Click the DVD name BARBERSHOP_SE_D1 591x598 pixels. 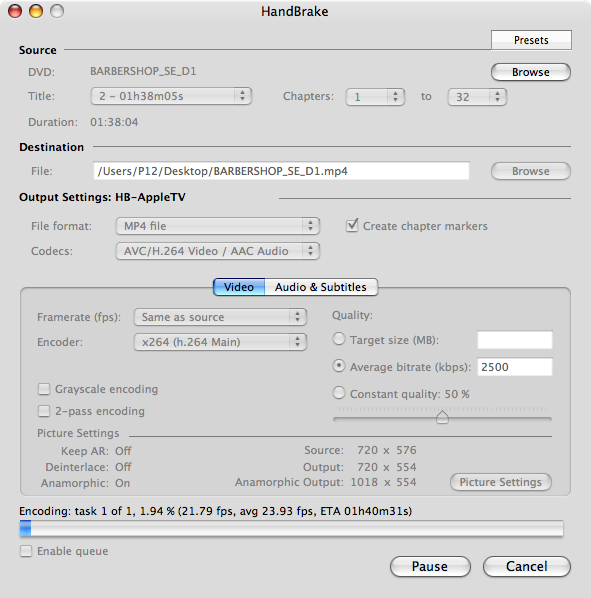point(143,71)
